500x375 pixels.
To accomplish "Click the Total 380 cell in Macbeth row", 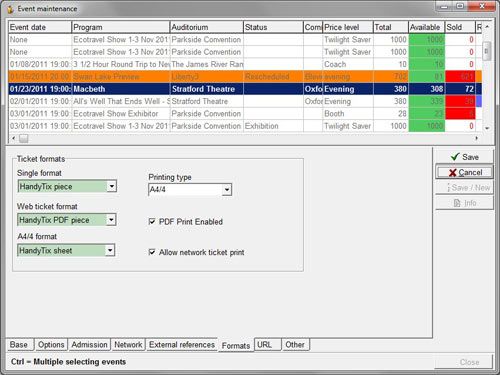I will coord(391,89).
